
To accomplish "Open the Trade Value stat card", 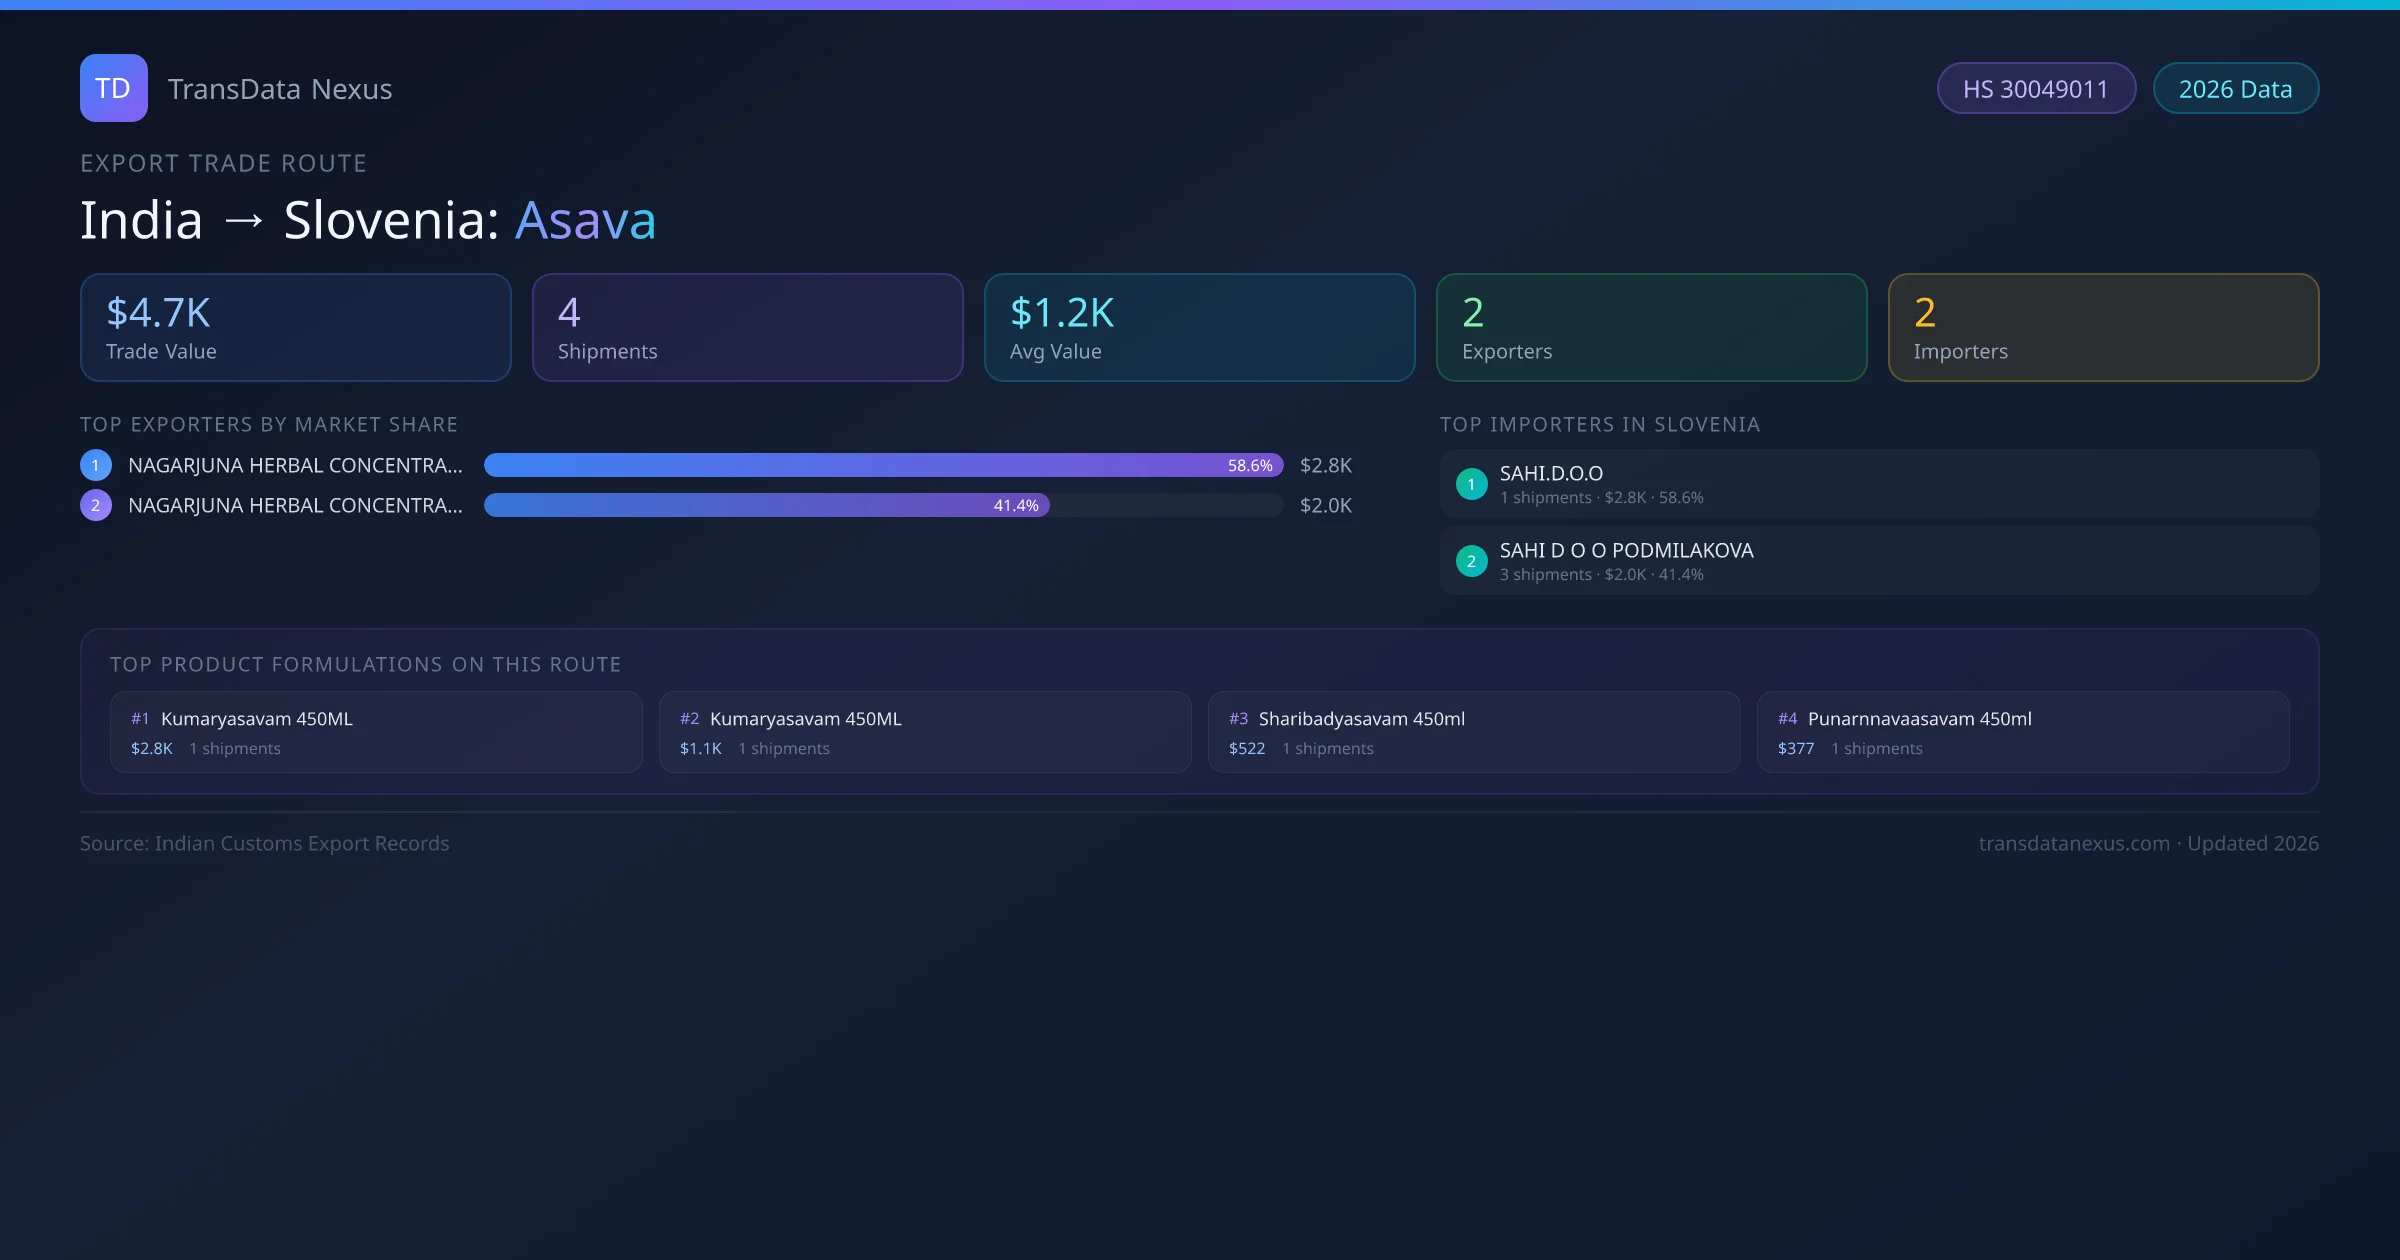I will pos(295,327).
